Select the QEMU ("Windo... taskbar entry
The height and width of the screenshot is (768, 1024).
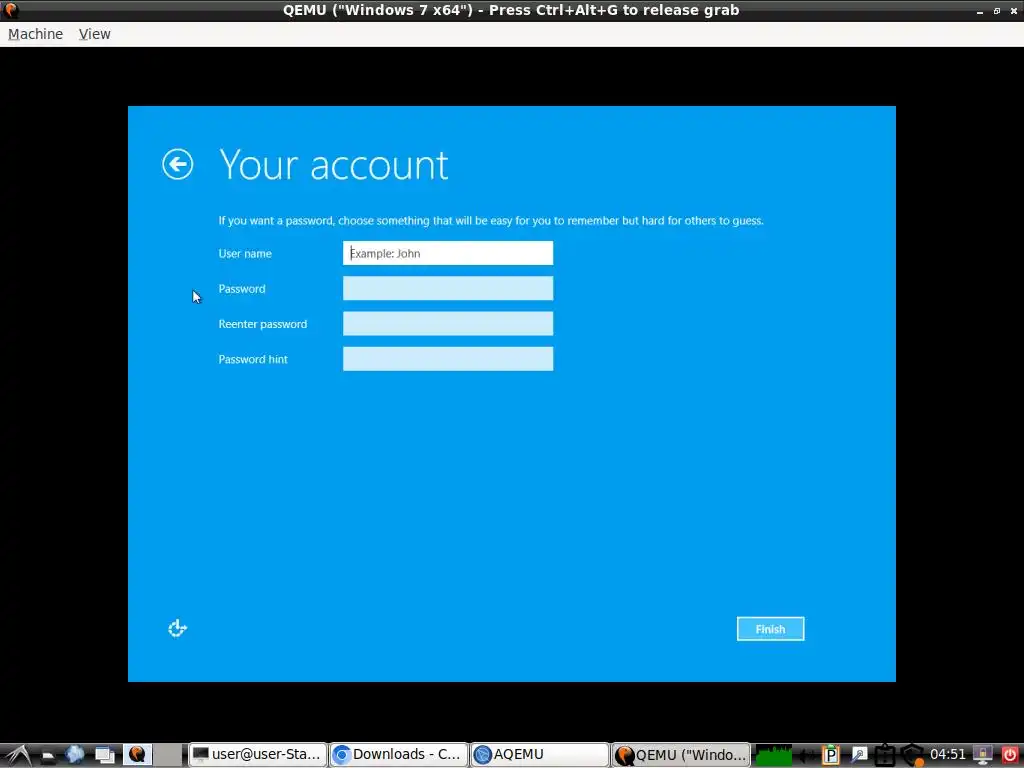[681, 755]
